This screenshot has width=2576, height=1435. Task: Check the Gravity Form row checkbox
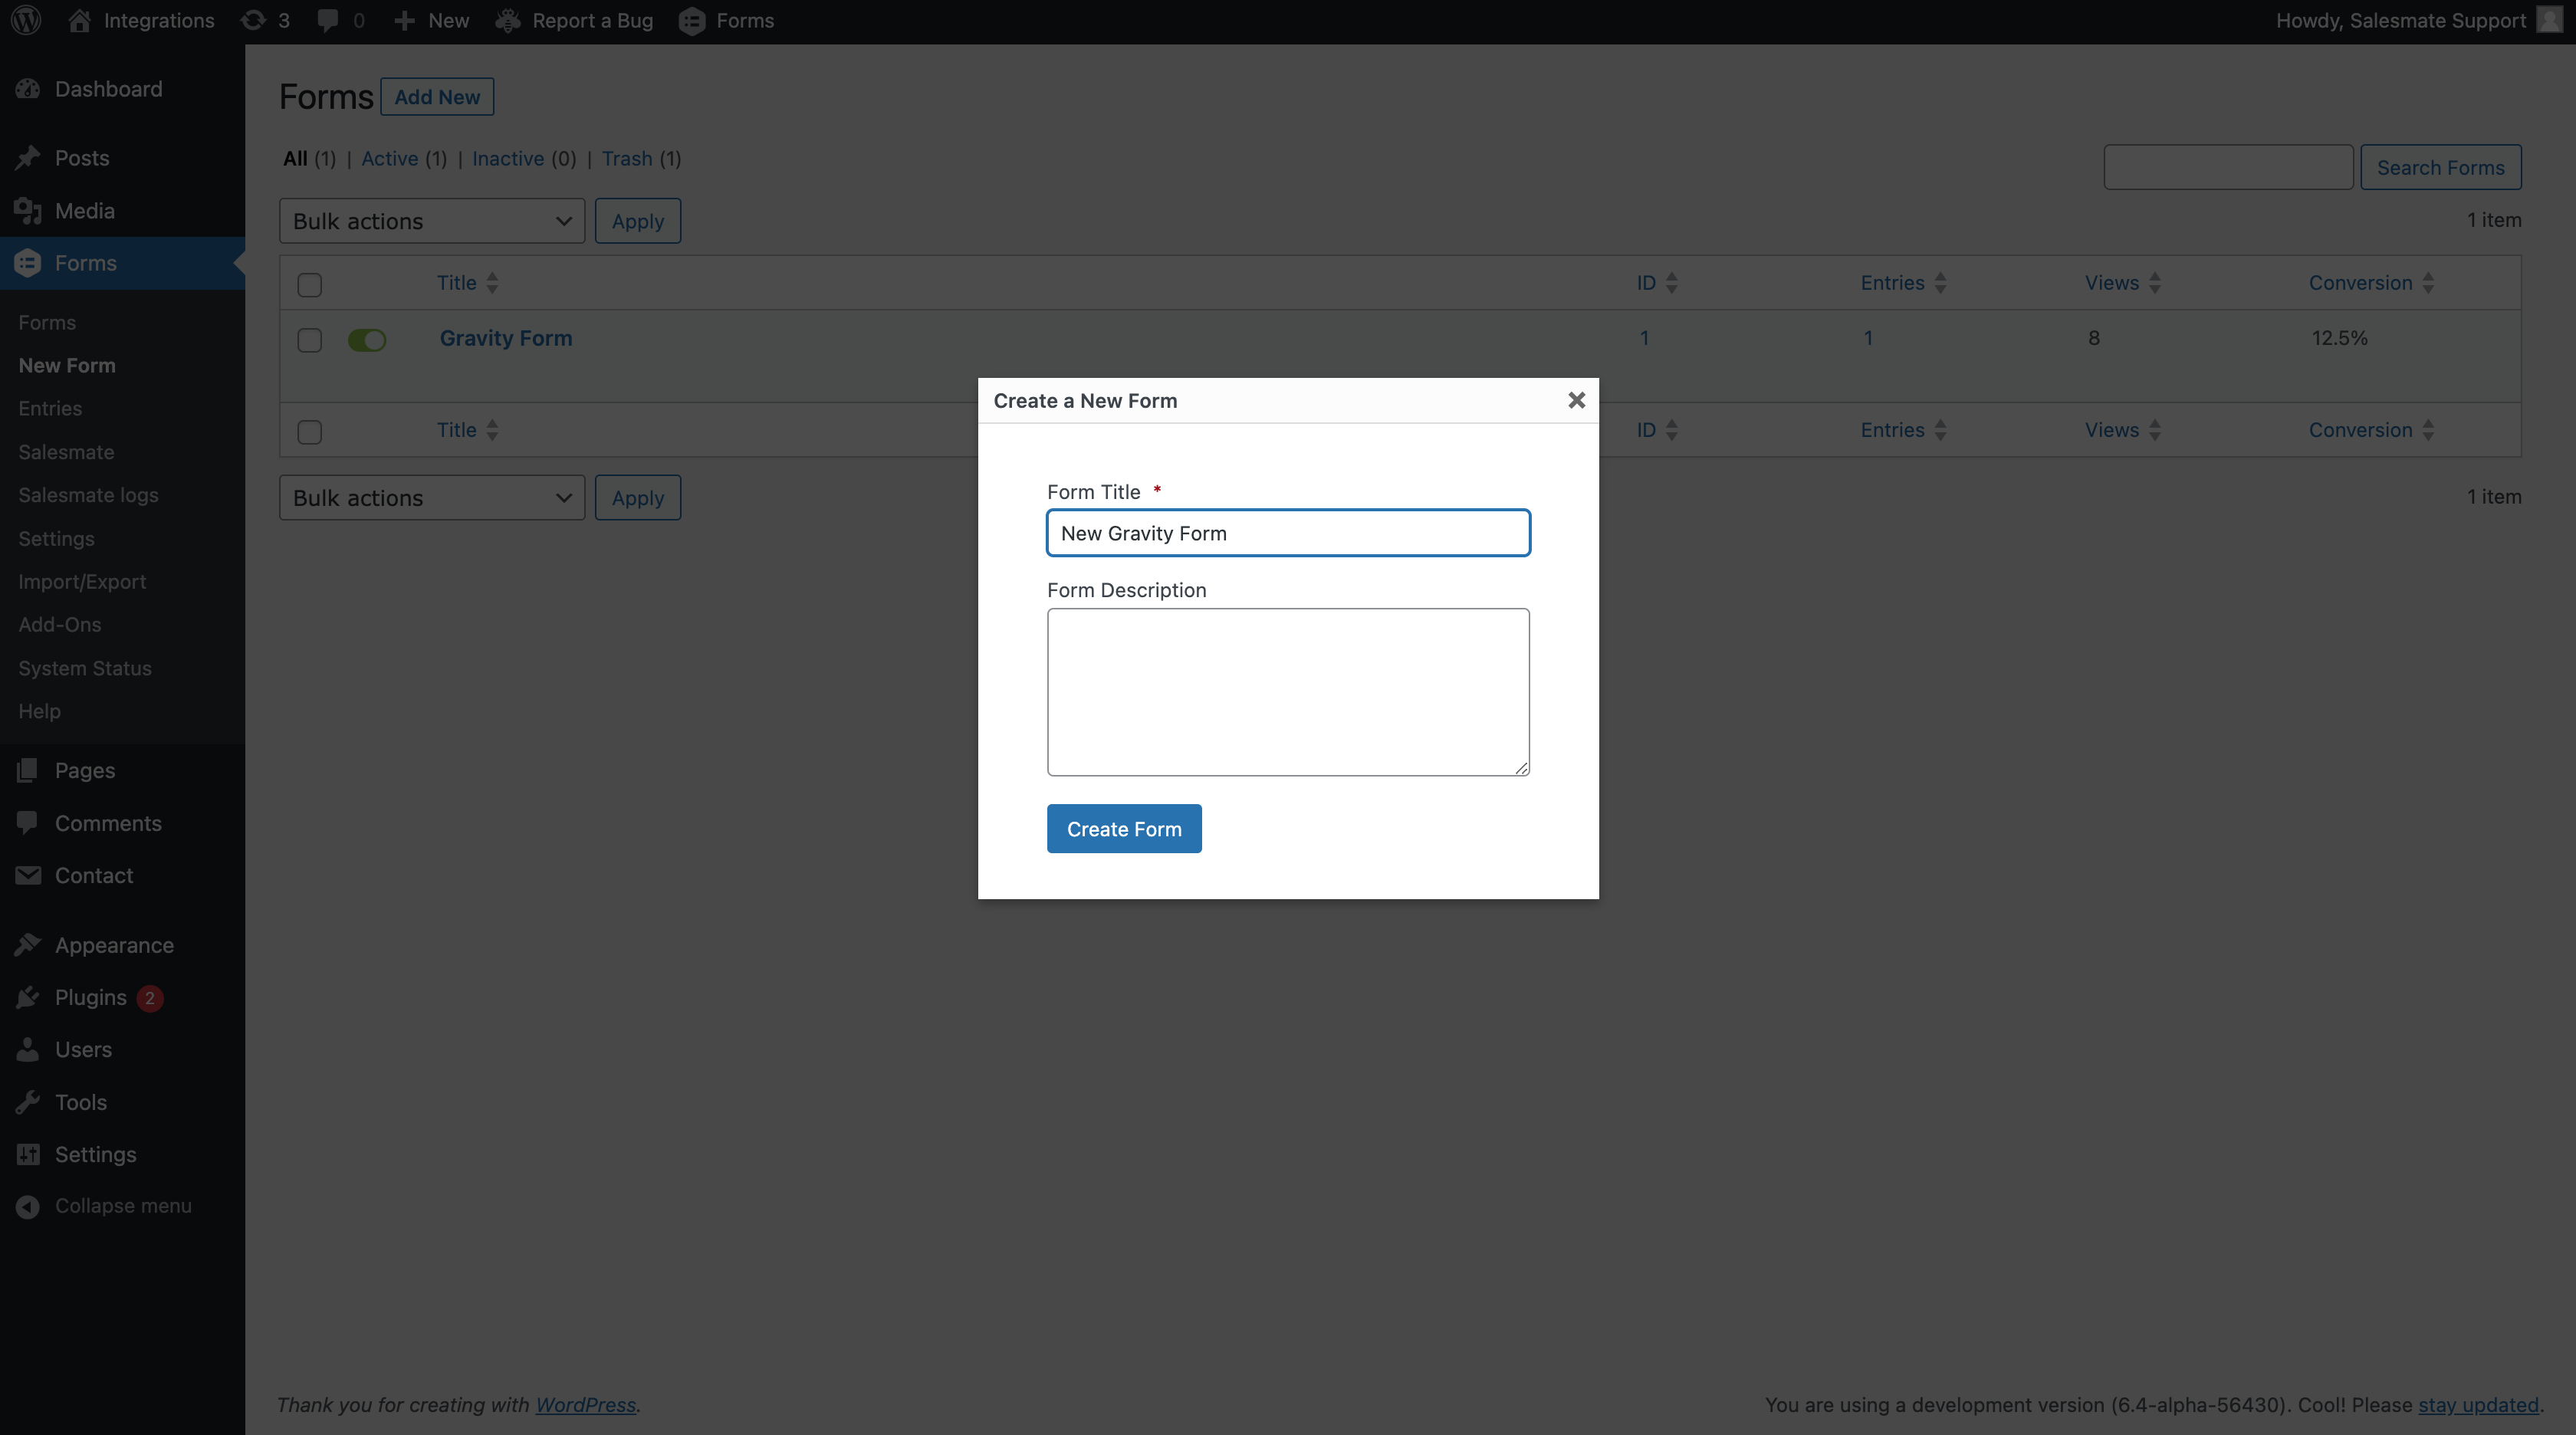coord(310,340)
